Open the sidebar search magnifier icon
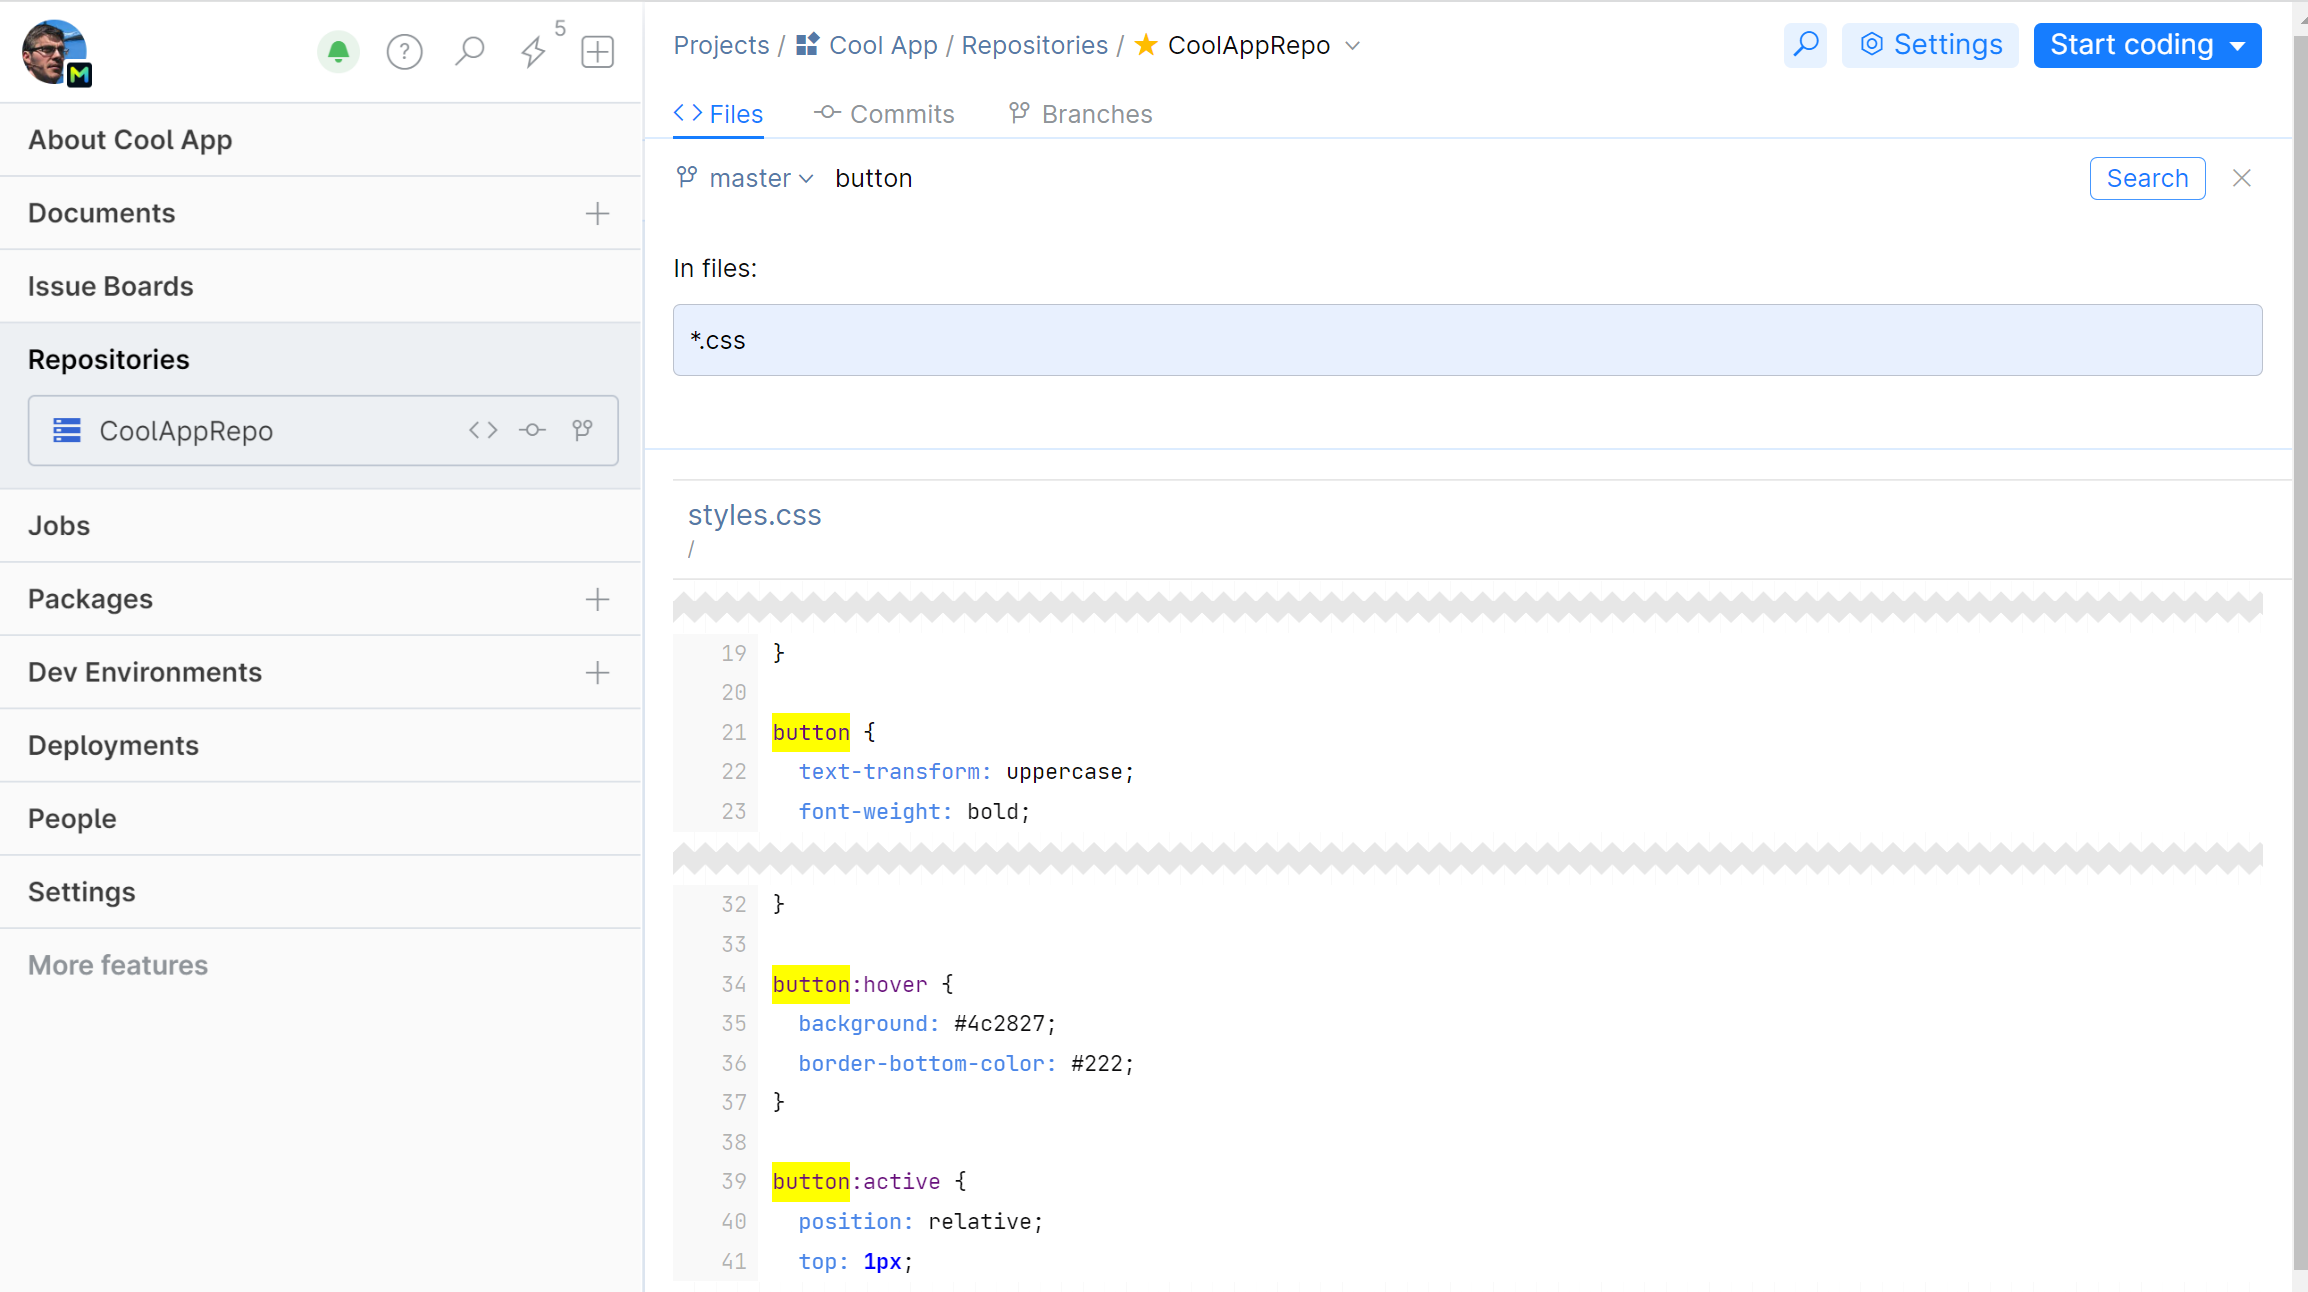The height and width of the screenshot is (1292, 2308). click(x=469, y=51)
